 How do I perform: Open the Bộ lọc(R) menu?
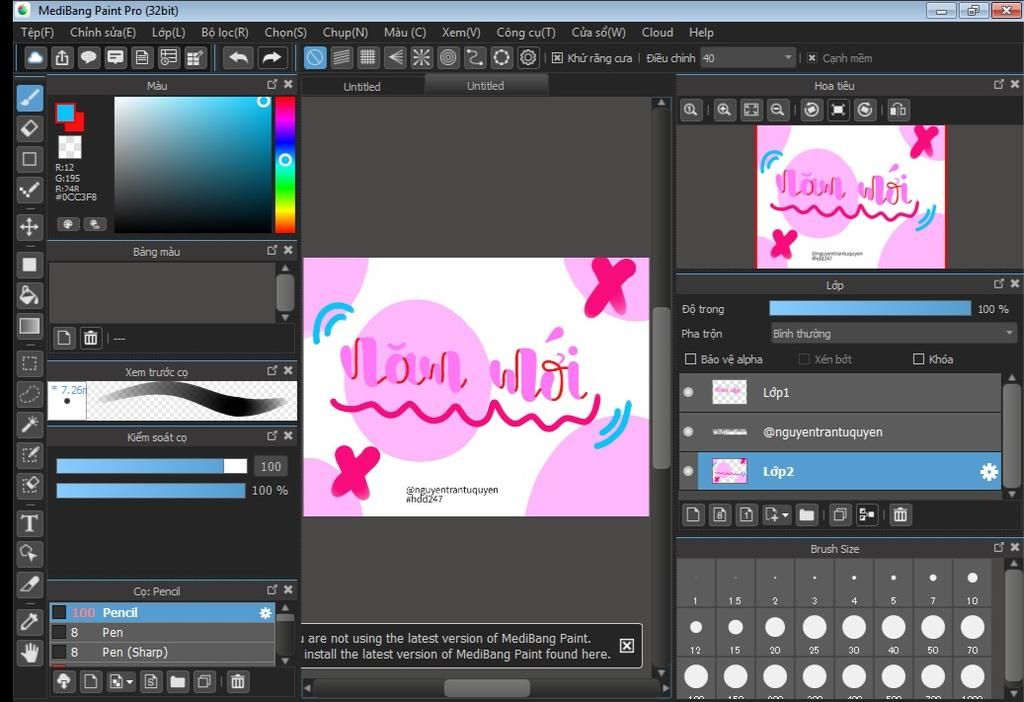[225, 32]
